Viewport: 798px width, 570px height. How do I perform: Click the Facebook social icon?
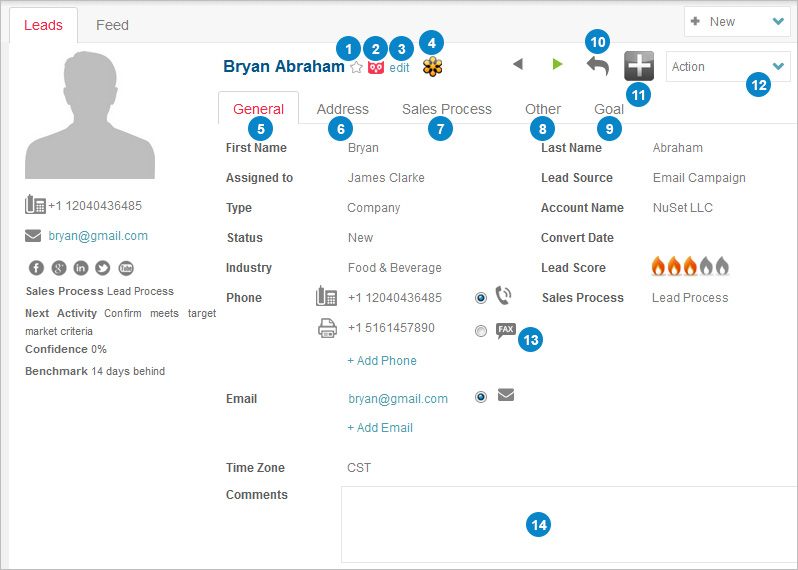click(36, 268)
